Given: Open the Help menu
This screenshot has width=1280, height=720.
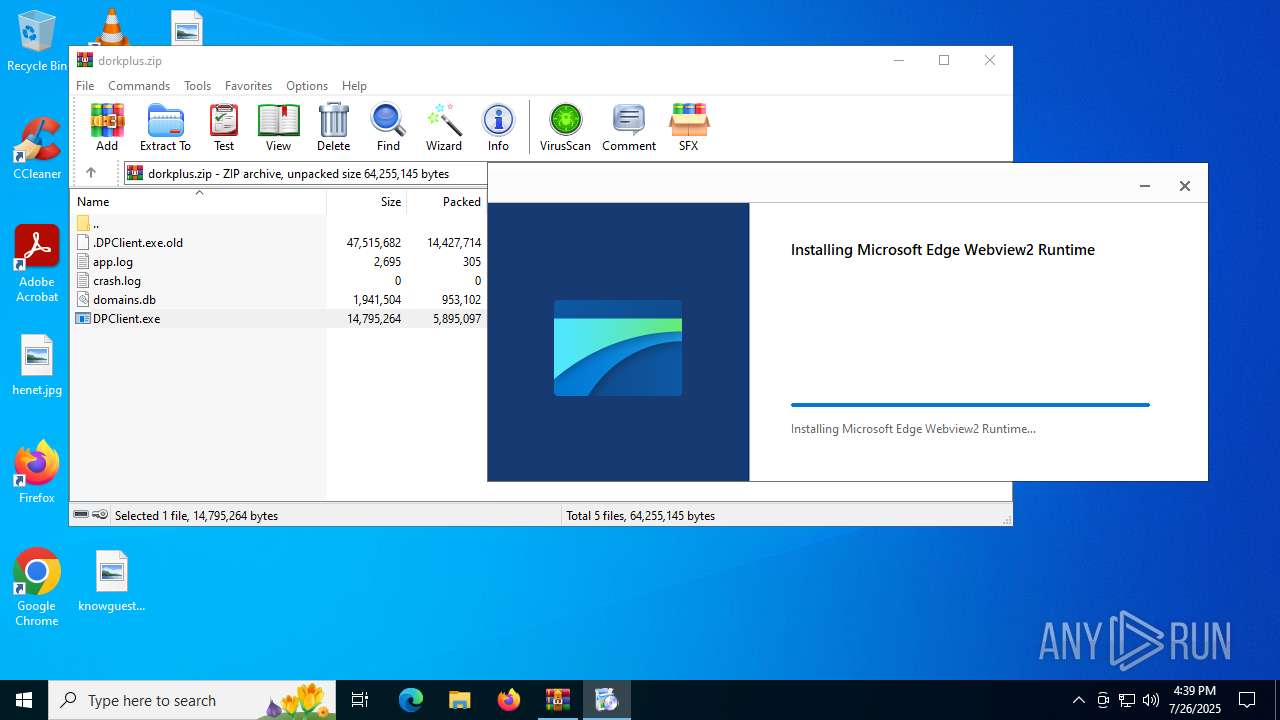Looking at the screenshot, I should pos(354,86).
